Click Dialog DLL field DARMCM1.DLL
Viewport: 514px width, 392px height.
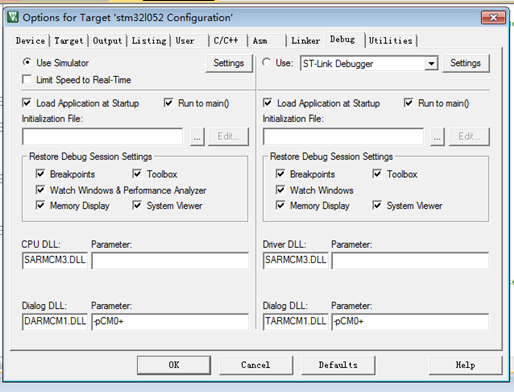55,322
